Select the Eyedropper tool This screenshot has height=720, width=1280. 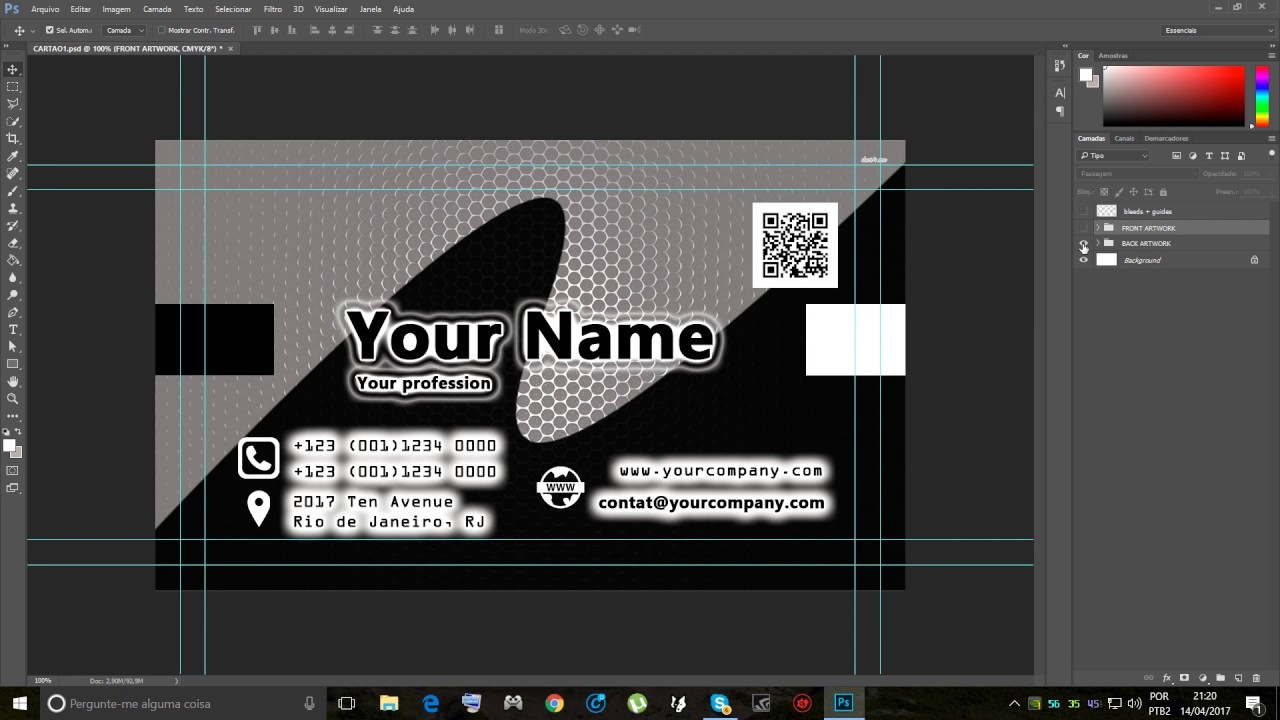pos(13,156)
